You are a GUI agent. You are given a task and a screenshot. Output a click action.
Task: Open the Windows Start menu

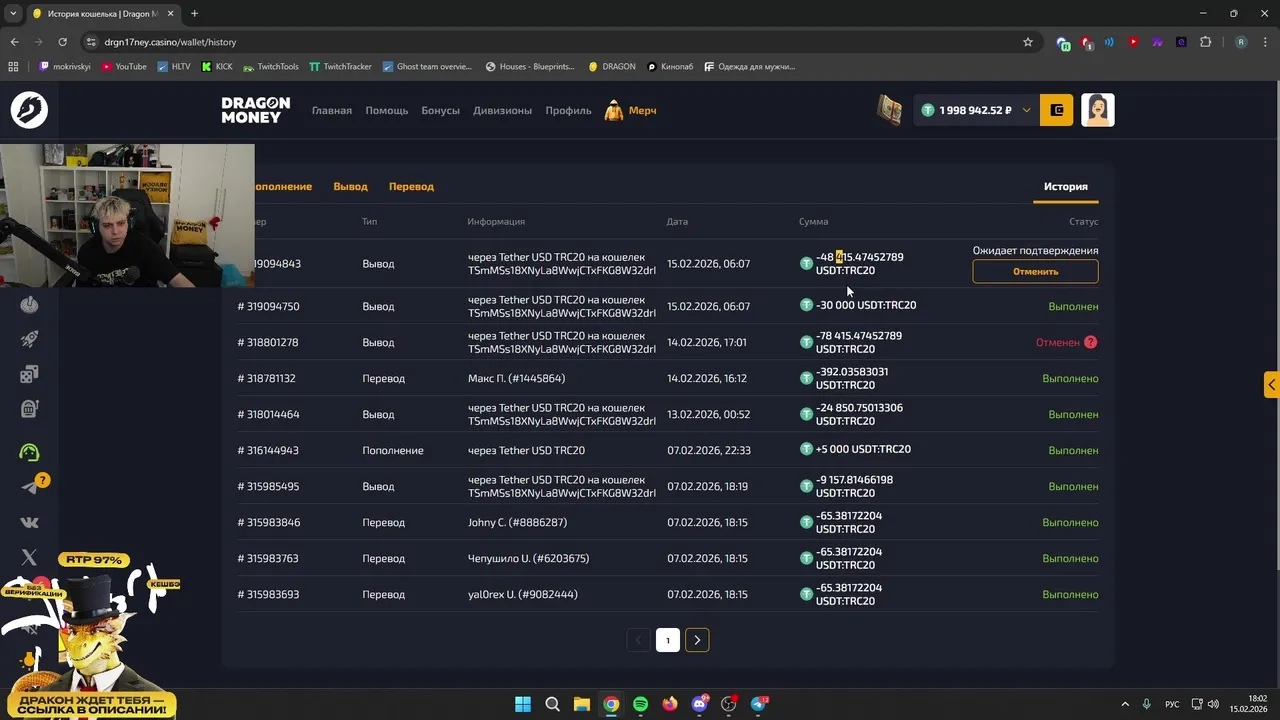tap(523, 704)
